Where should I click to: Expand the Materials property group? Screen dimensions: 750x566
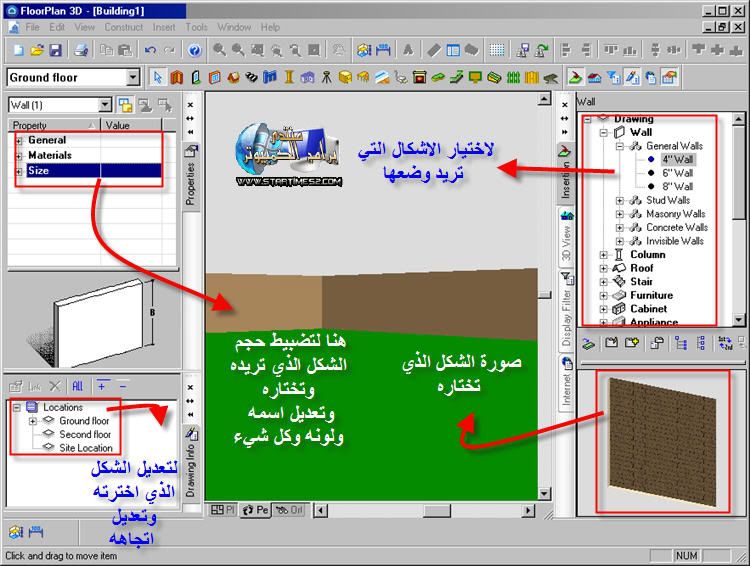[x=20, y=156]
